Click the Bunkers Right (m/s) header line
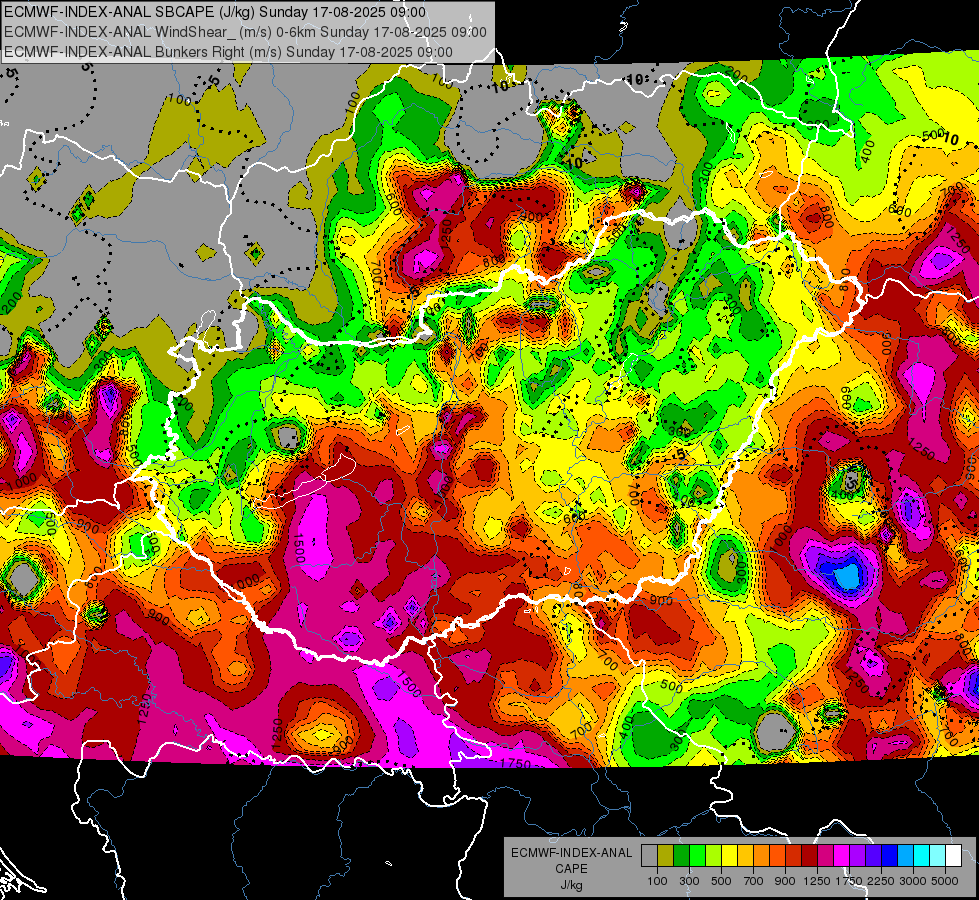Viewport: 979px width, 900px height. pos(229,52)
